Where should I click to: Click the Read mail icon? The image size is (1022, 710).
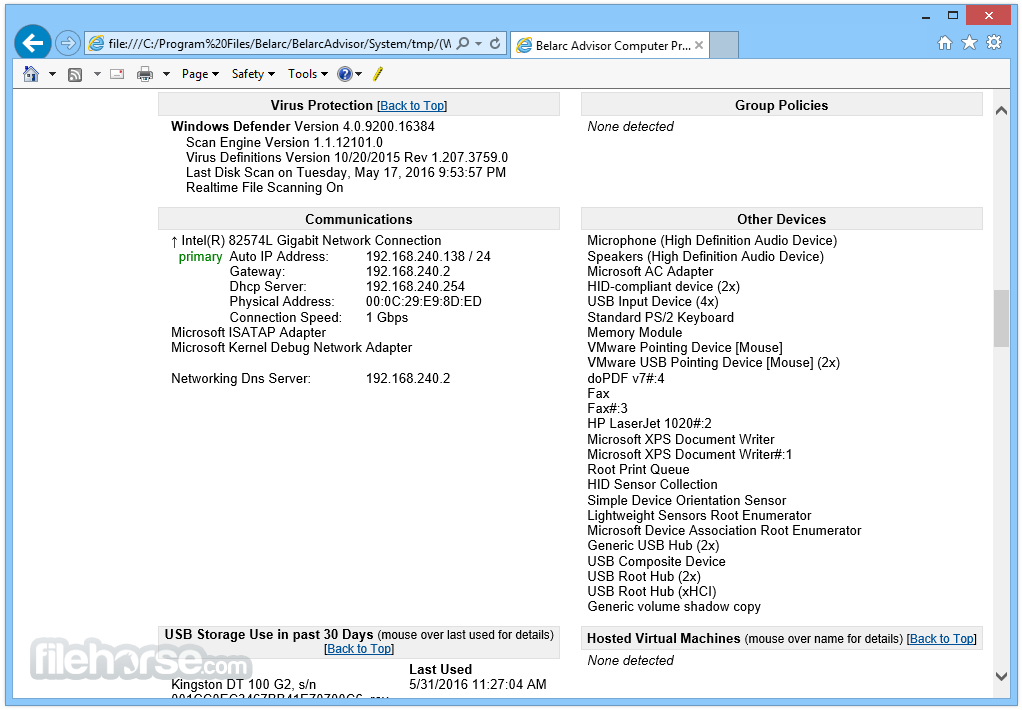click(x=117, y=74)
